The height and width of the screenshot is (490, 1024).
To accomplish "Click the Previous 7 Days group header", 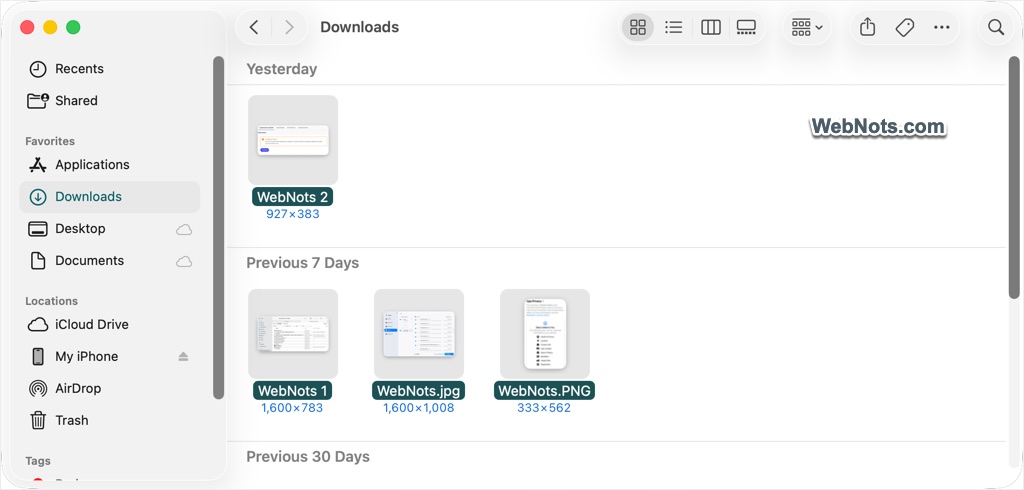I will click(x=302, y=263).
